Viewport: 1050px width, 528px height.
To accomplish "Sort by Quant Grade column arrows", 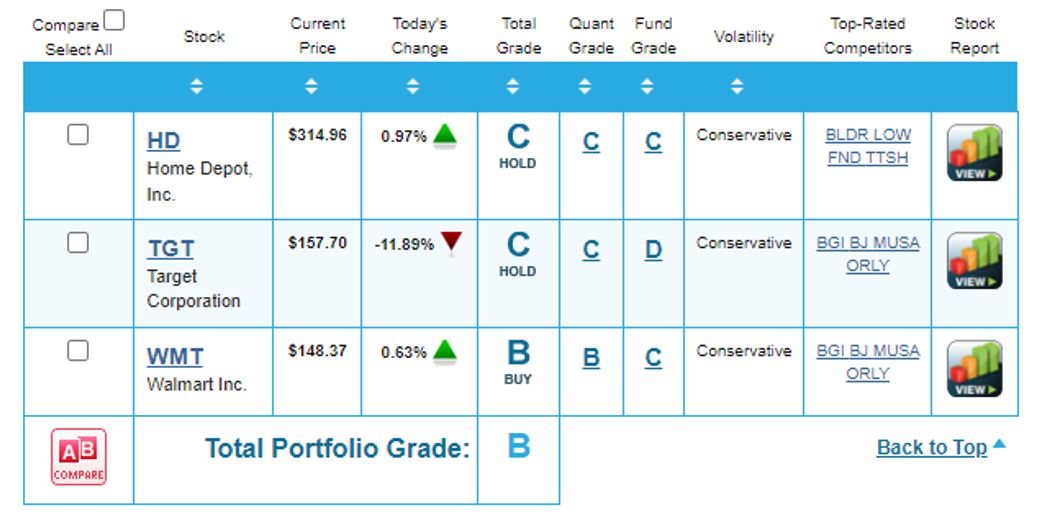I will pyautogui.click(x=585, y=87).
